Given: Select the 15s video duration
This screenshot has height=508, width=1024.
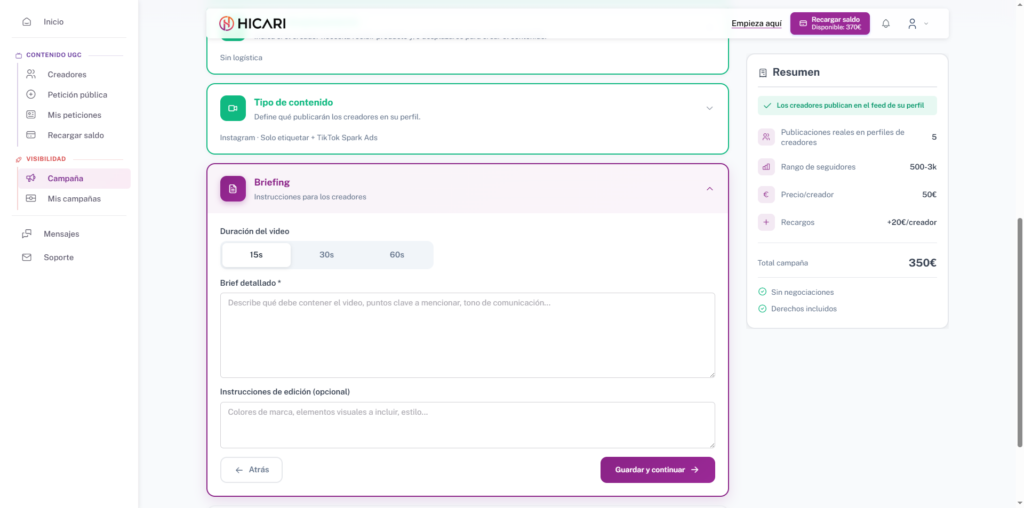Looking at the screenshot, I should 256,255.
